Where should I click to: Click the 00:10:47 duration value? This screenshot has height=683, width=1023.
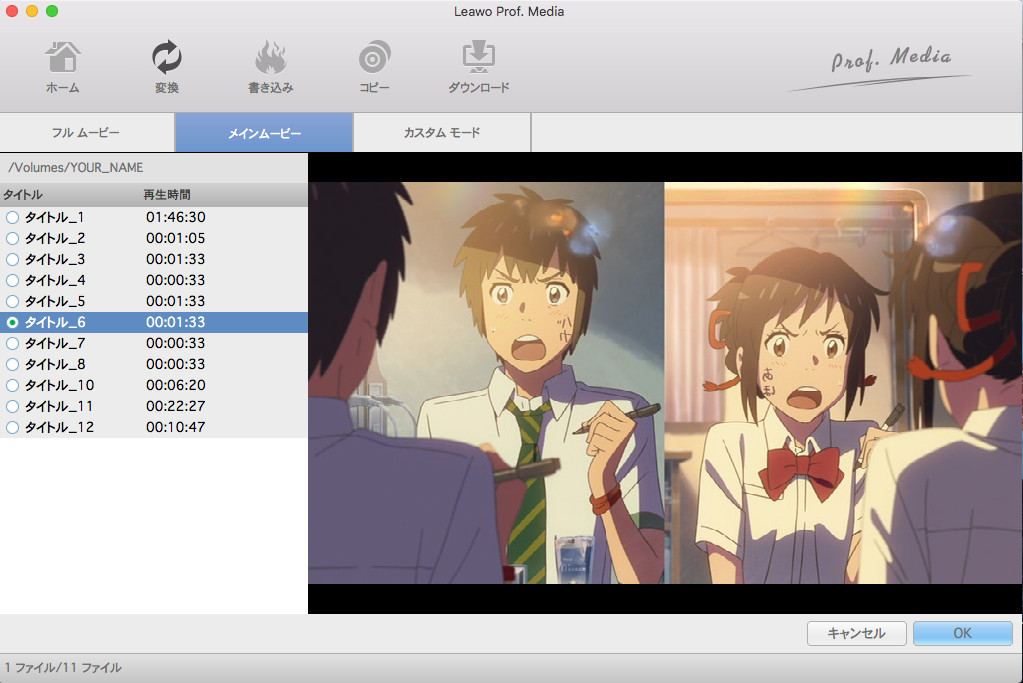pos(176,427)
